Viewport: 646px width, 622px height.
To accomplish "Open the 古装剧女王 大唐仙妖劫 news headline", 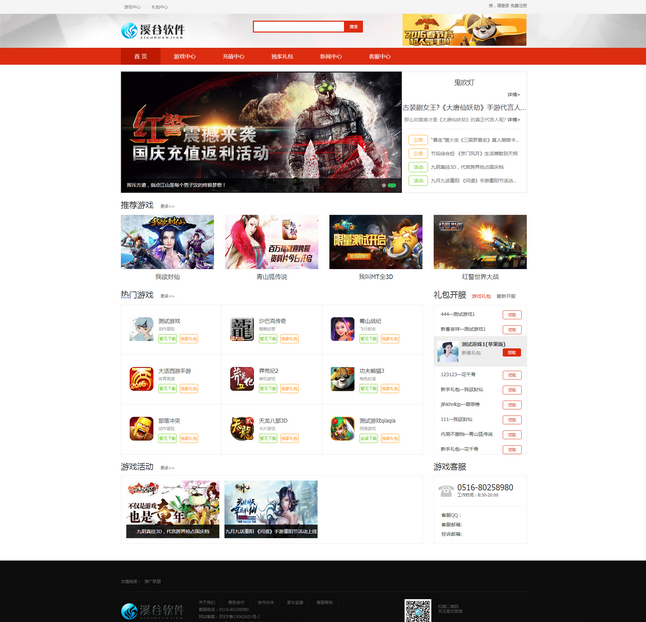I will [x=464, y=108].
